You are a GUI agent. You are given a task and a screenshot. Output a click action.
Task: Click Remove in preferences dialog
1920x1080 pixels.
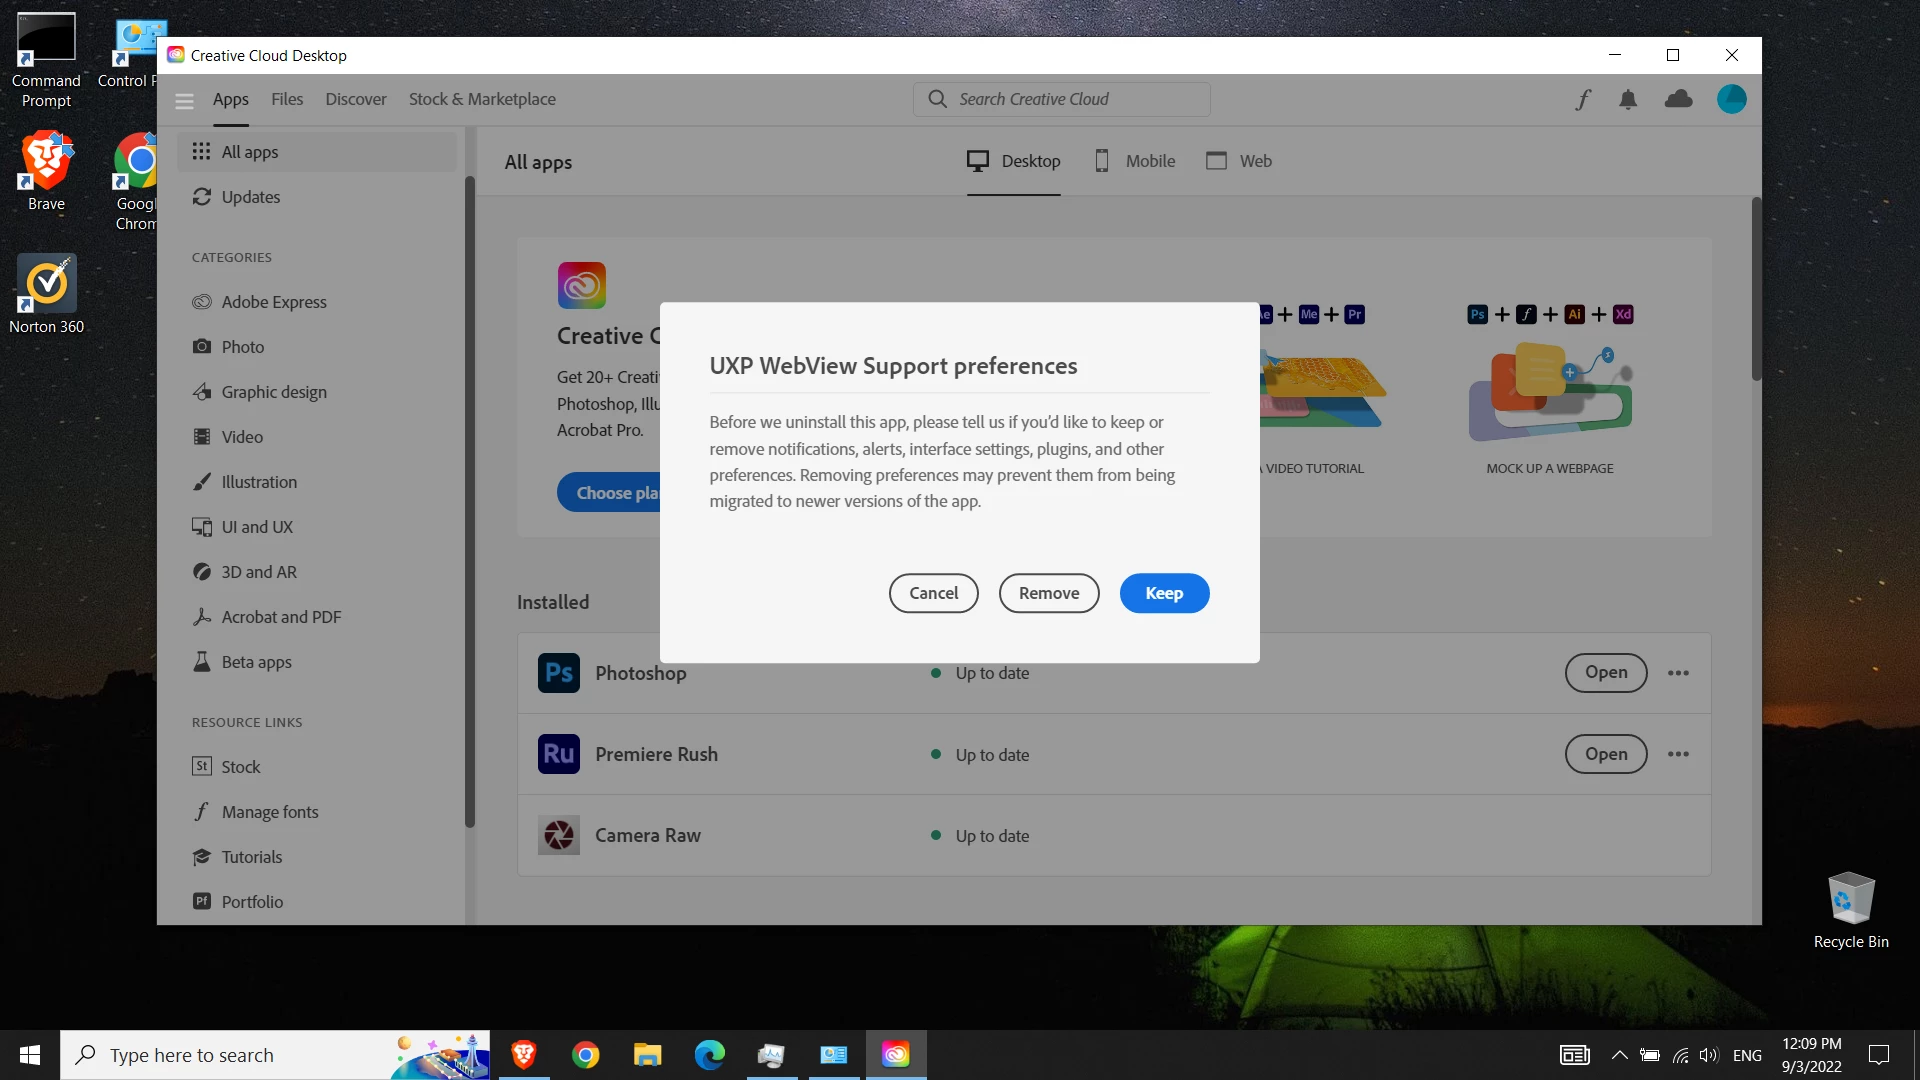pyautogui.click(x=1049, y=593)
